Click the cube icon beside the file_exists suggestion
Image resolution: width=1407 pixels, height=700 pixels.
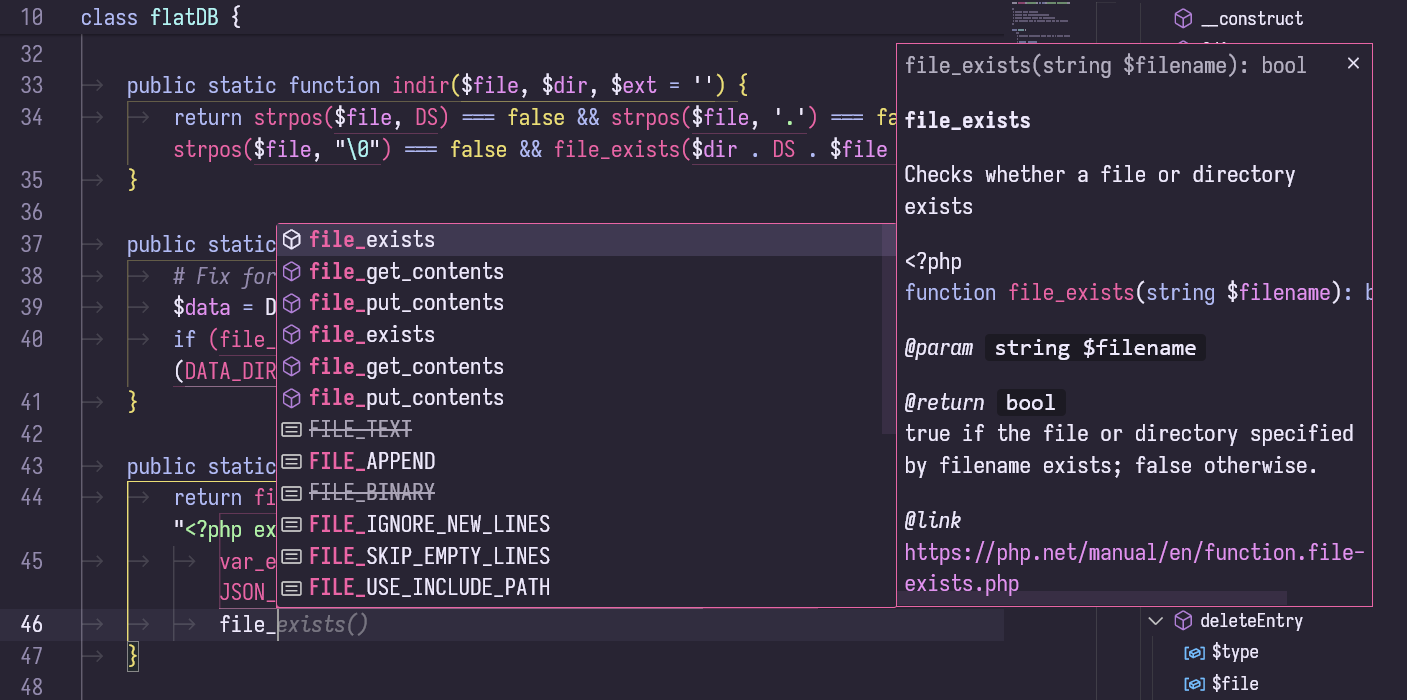pyautogui.click(x=291, y=239)
